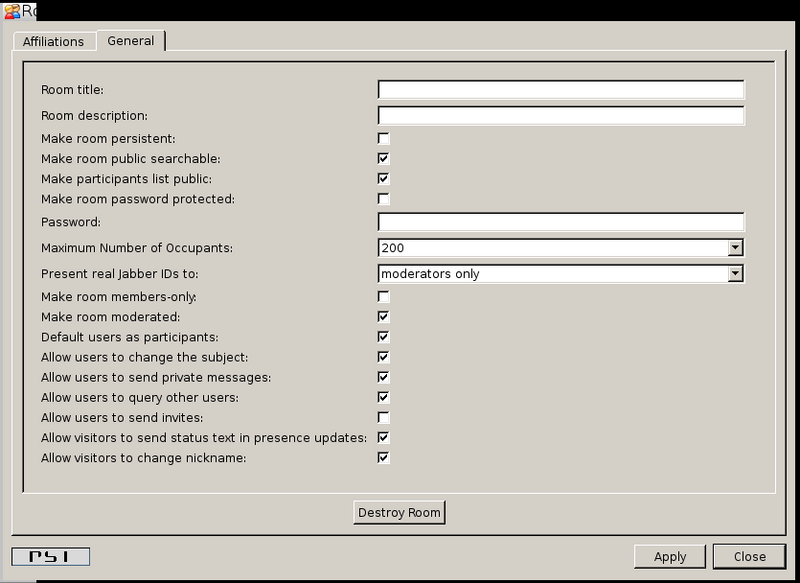800x583 pixels.
Task: Apply the room configuration changes
Action: tap(669, 557)
